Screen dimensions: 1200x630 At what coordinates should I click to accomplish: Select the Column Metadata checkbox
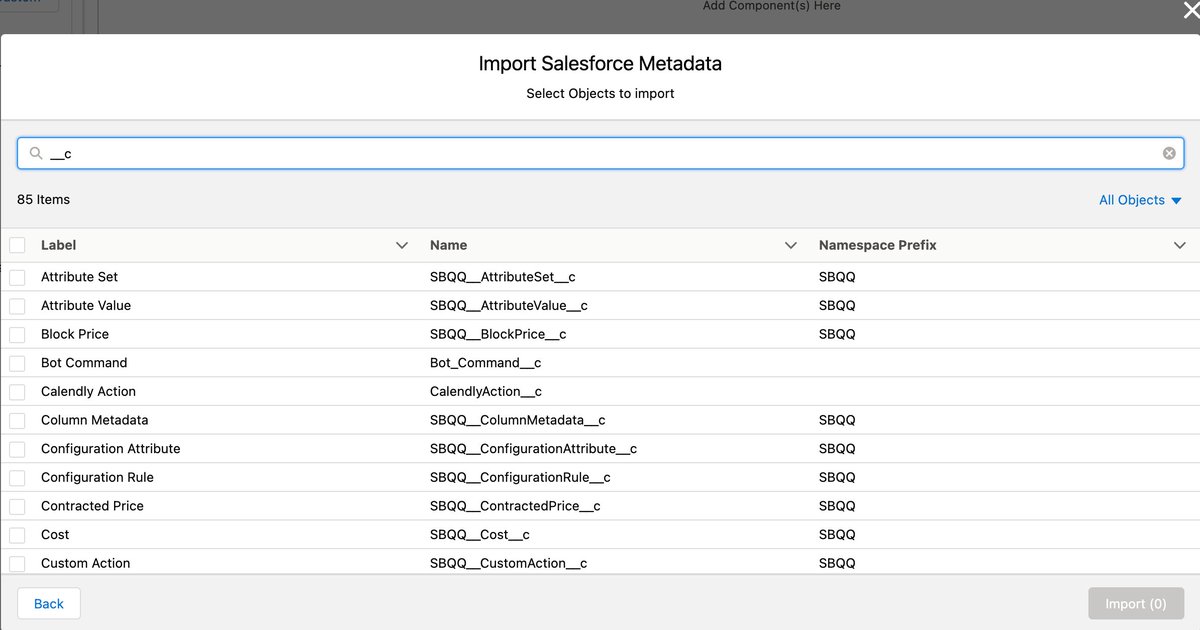[x=17, y=420]
